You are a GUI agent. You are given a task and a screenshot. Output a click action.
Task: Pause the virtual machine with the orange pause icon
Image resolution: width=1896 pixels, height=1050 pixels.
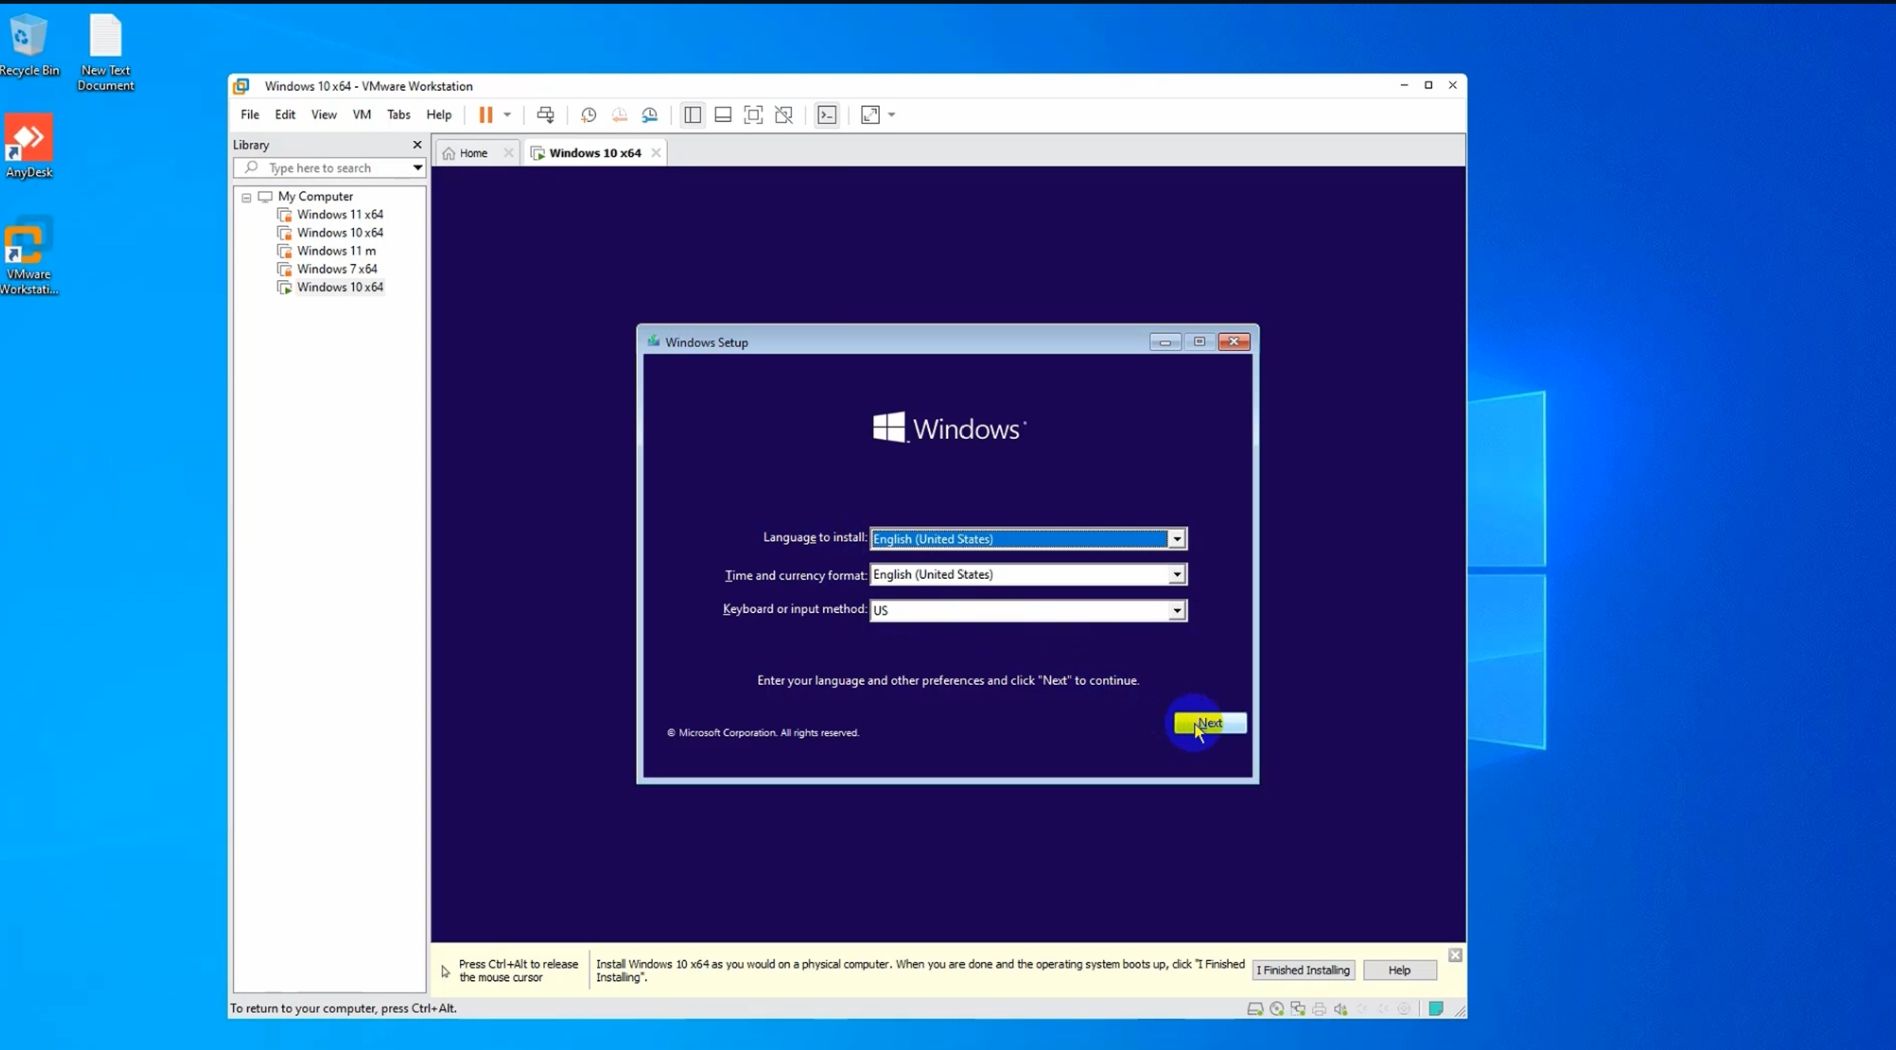tap(485, 115)
